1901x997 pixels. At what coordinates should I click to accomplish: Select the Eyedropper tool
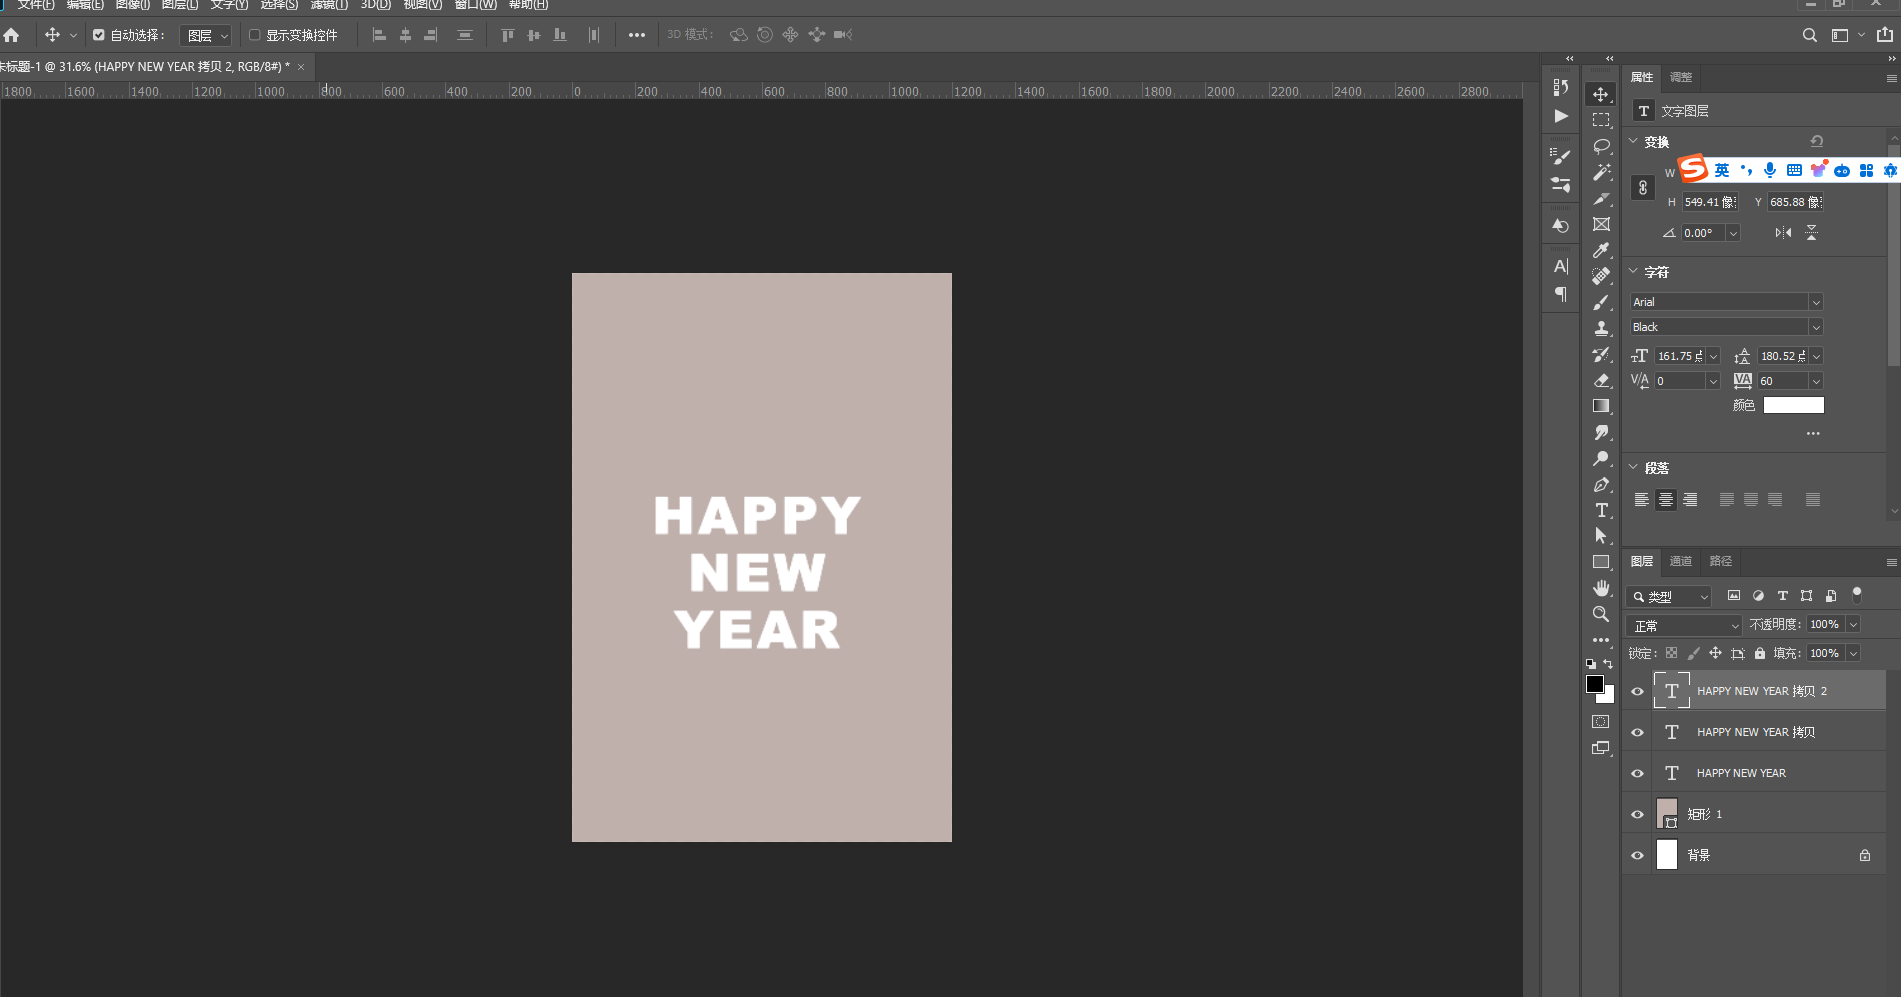pos(1601,250)
